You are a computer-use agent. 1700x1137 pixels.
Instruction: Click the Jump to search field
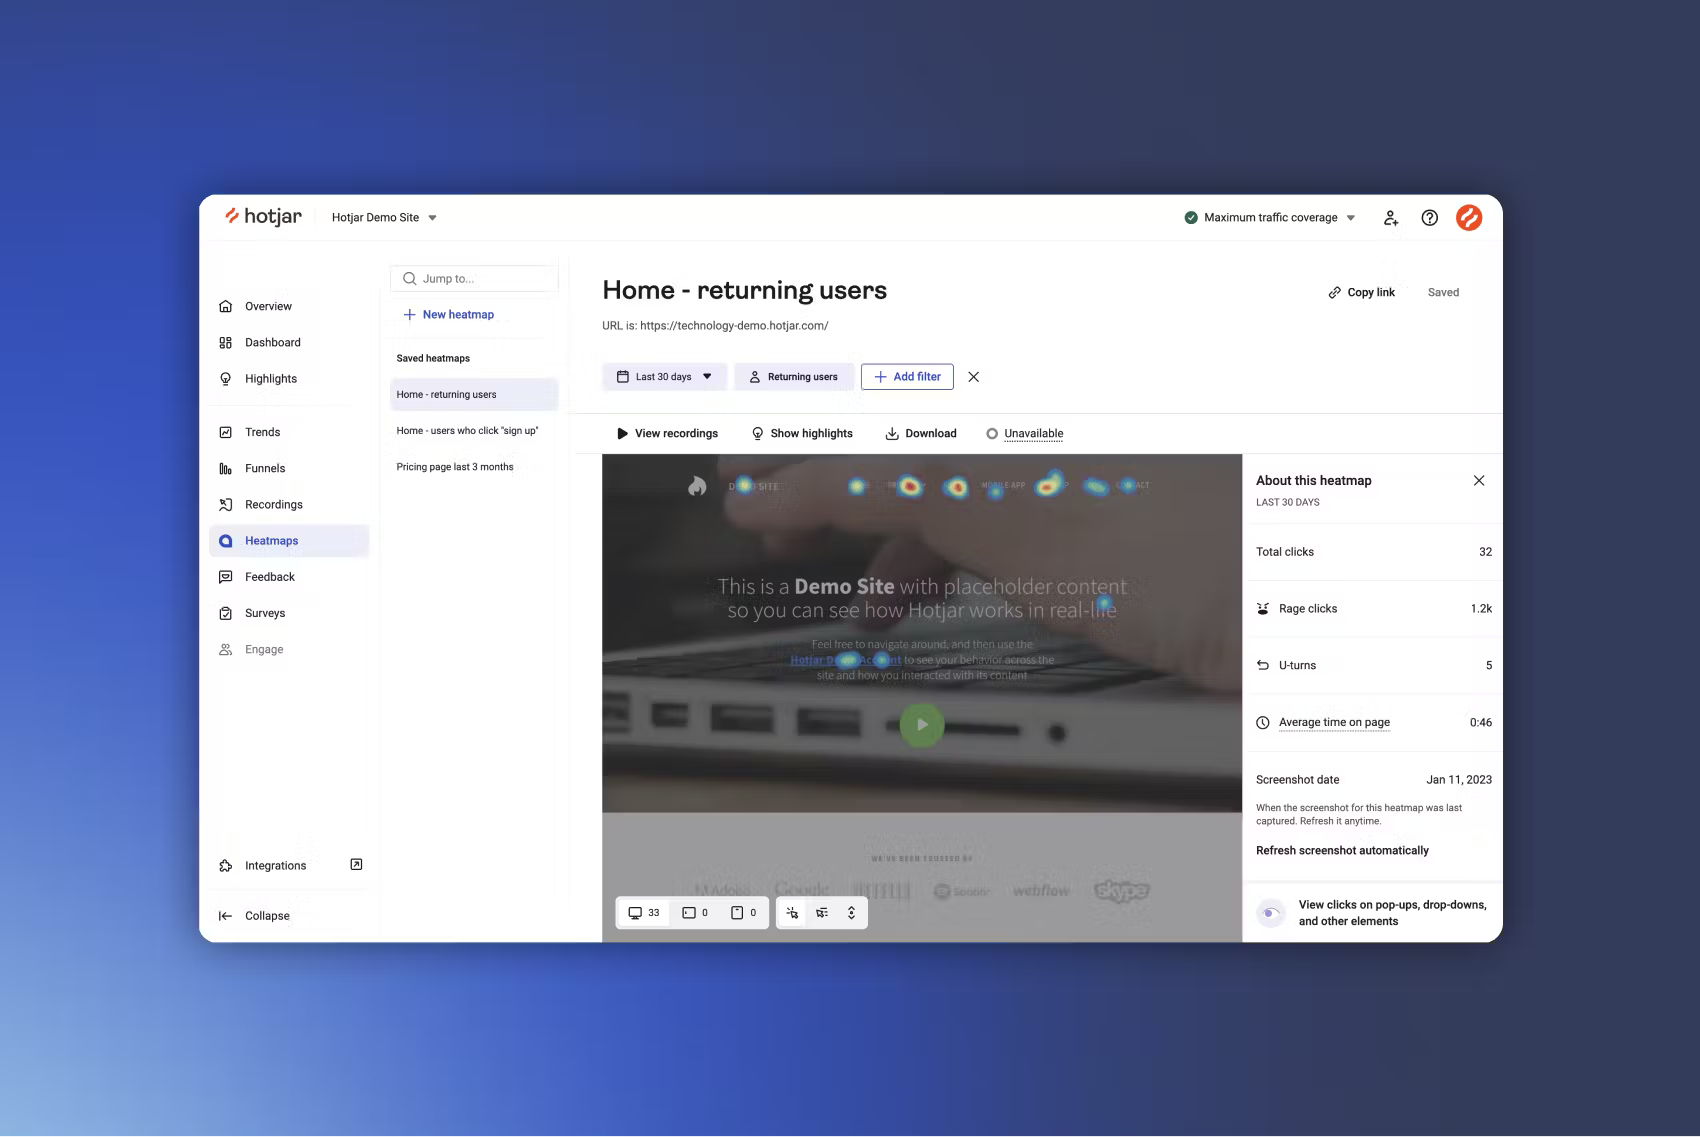474,279
